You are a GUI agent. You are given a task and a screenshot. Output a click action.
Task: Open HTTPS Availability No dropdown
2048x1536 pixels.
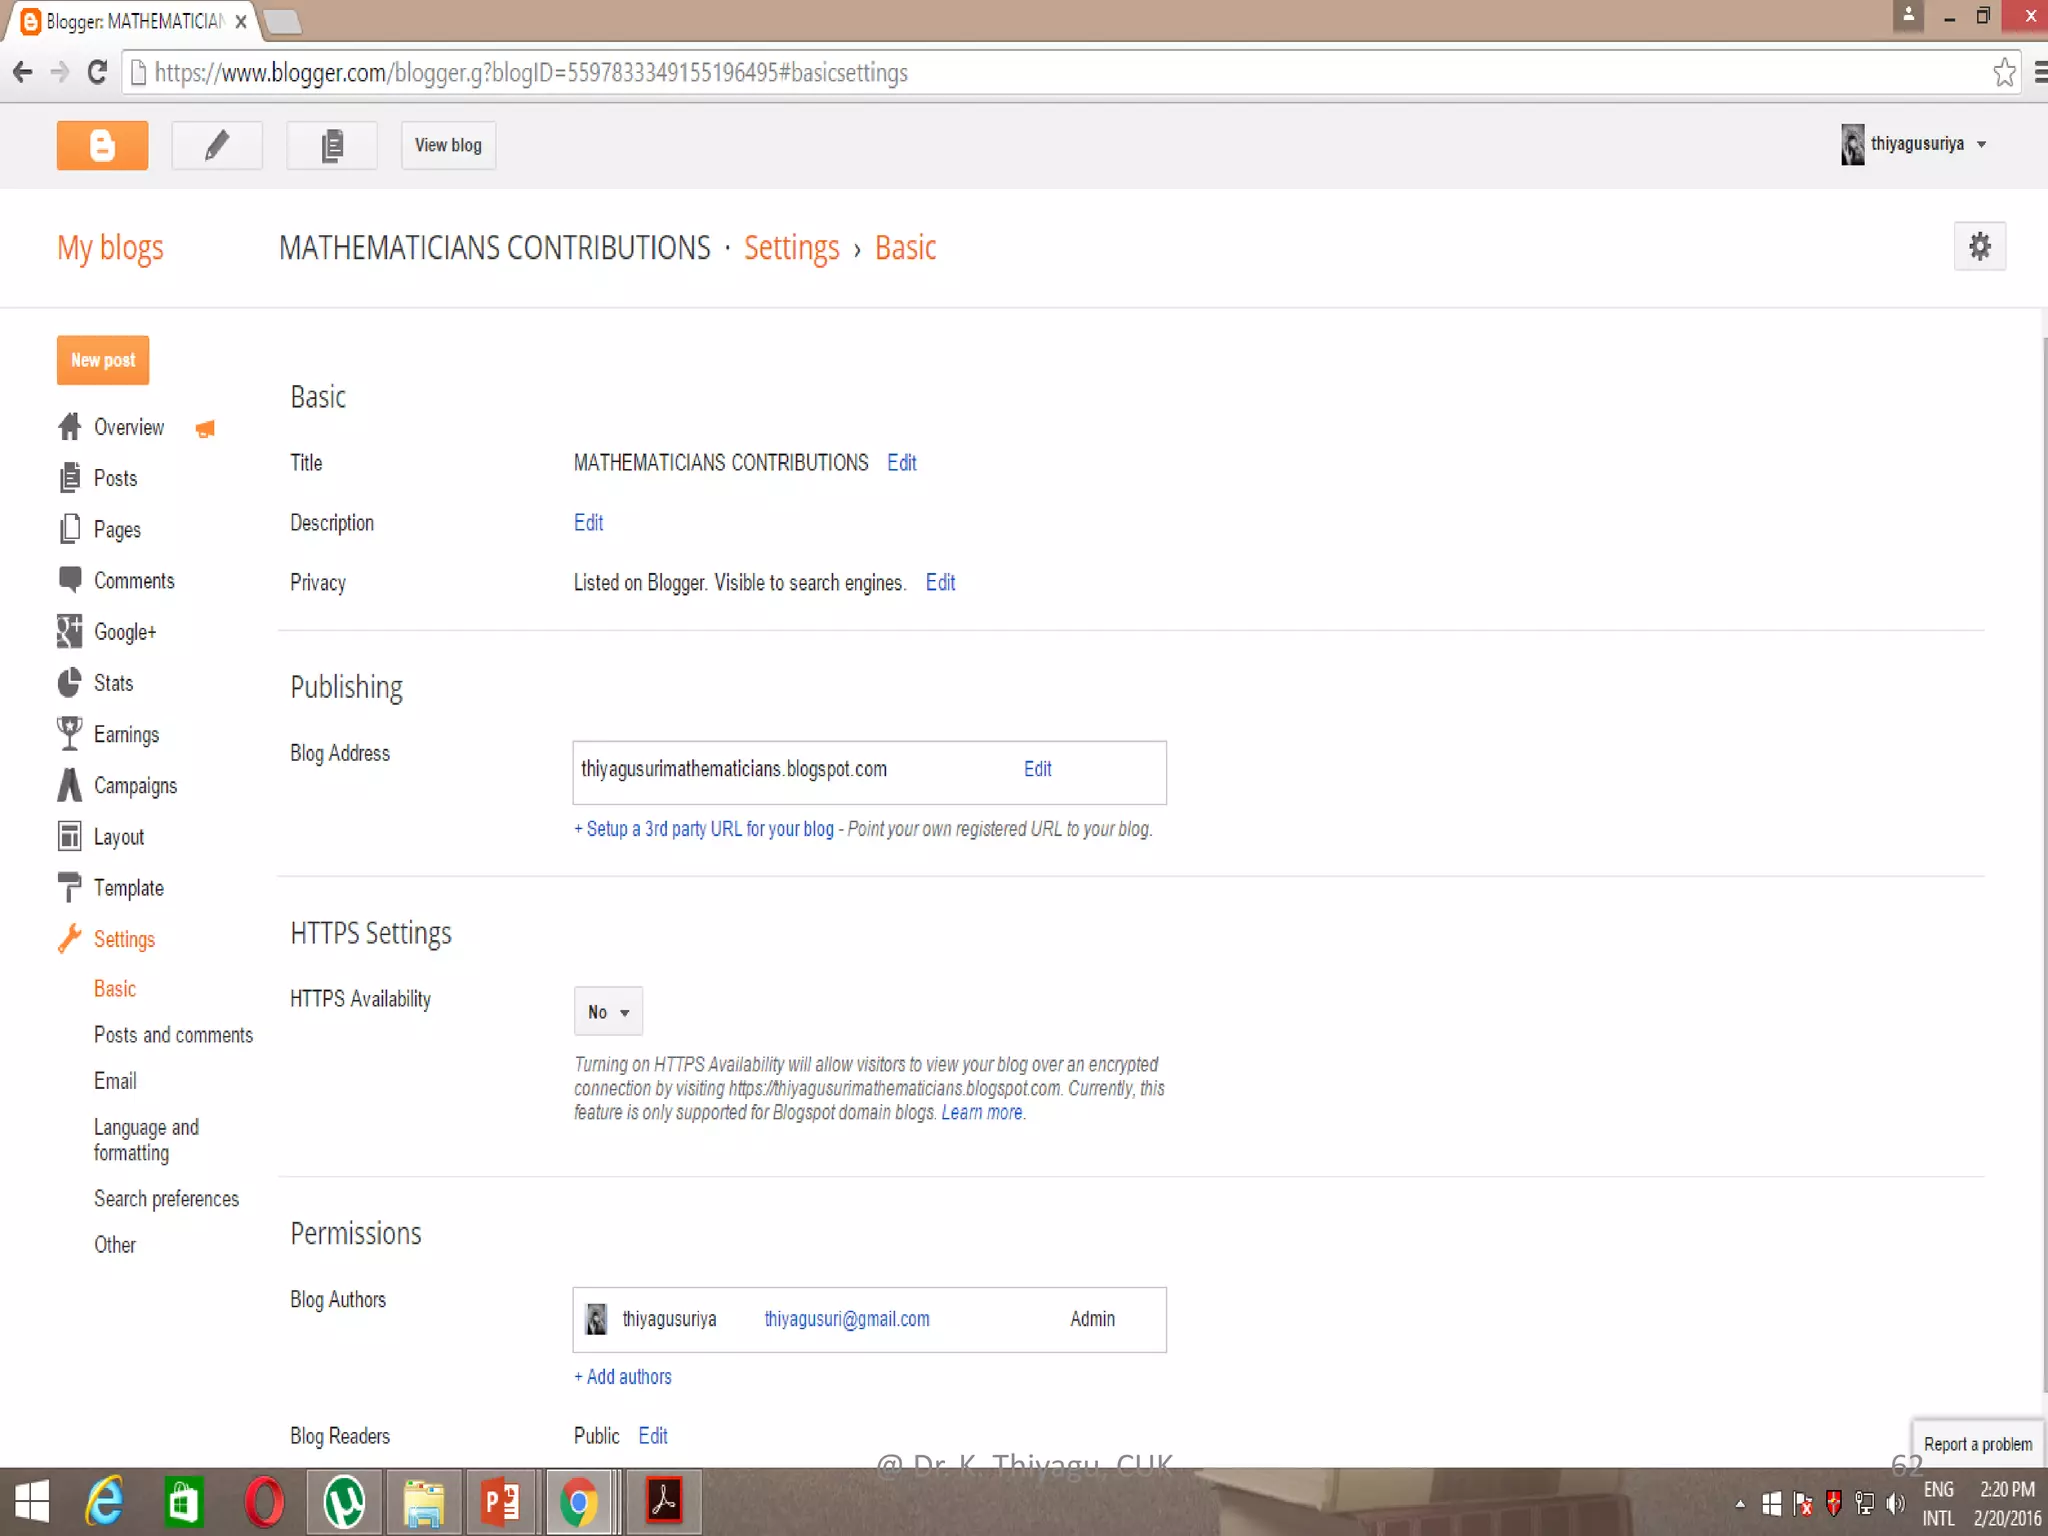point(608,1012)
